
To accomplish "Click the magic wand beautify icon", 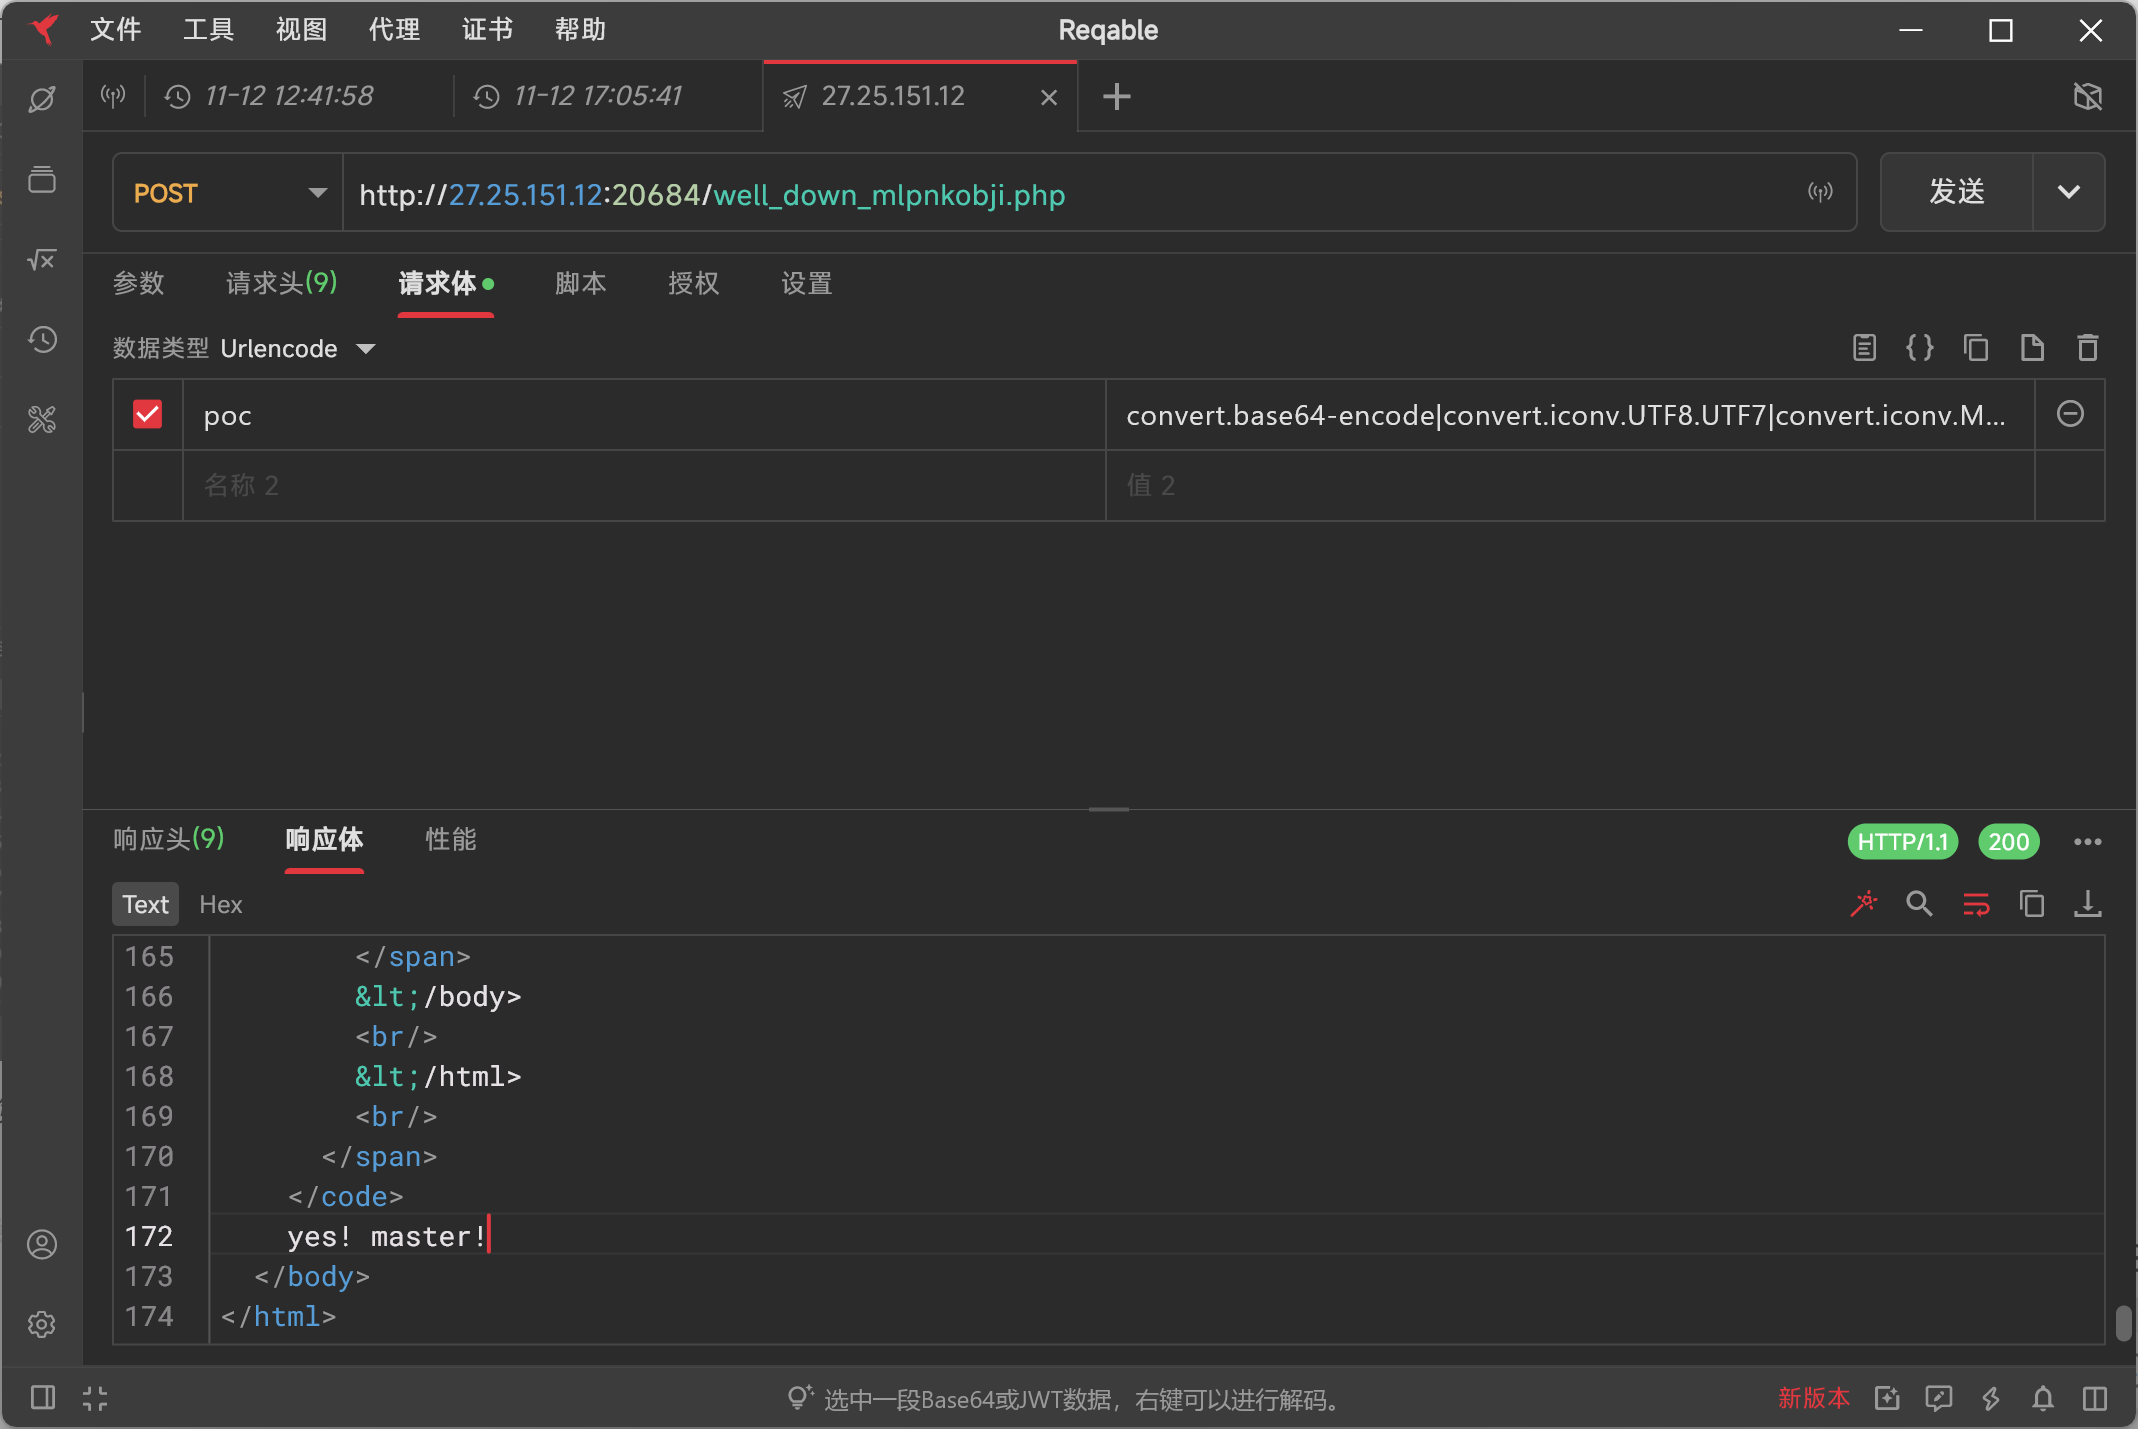I will pos(1863,904).
